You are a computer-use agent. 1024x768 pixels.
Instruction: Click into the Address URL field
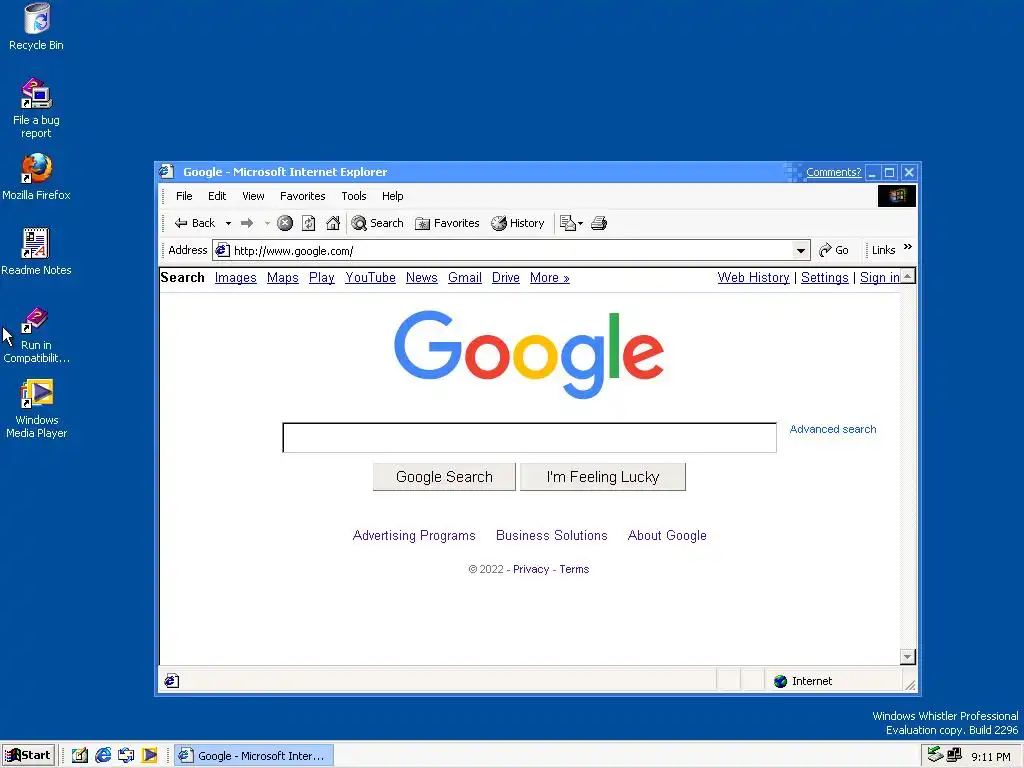(x=512, y=251)
